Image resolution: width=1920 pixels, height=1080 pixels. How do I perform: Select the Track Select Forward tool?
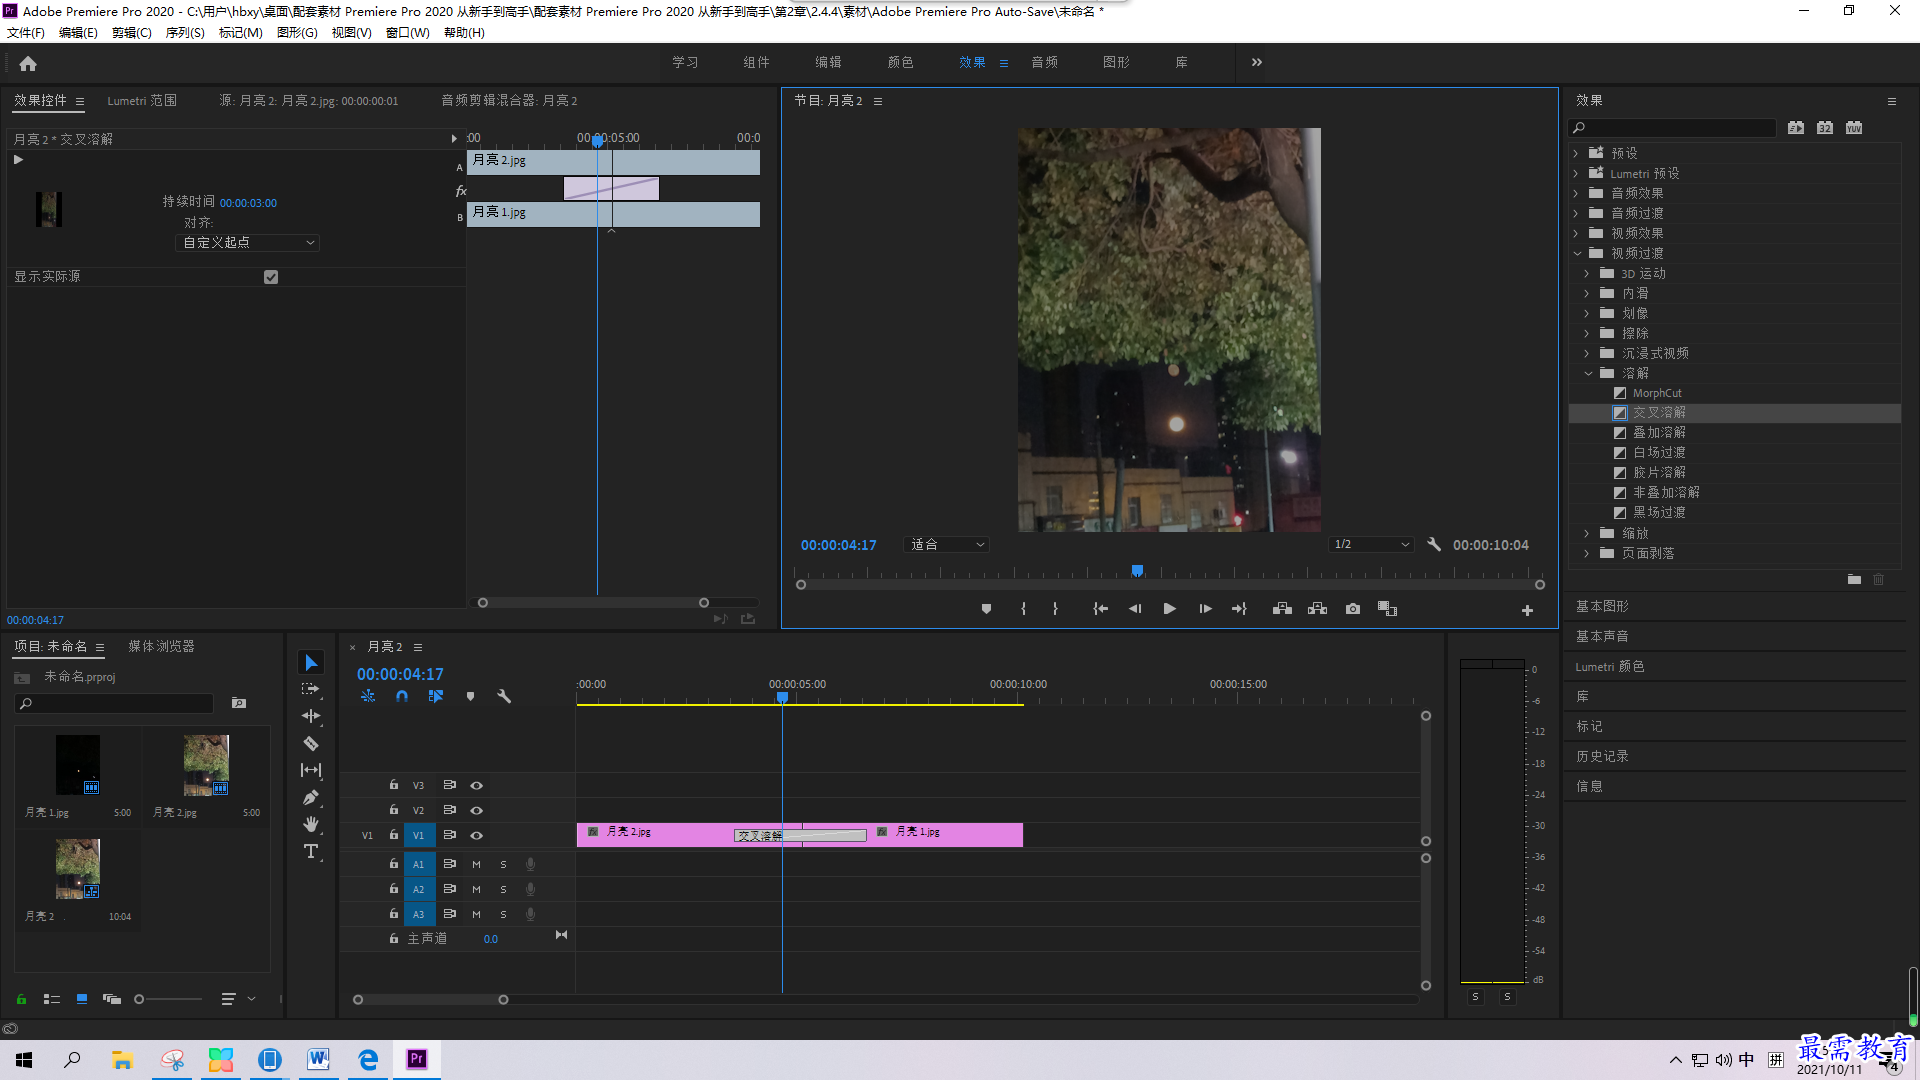[x=311, y=689]
